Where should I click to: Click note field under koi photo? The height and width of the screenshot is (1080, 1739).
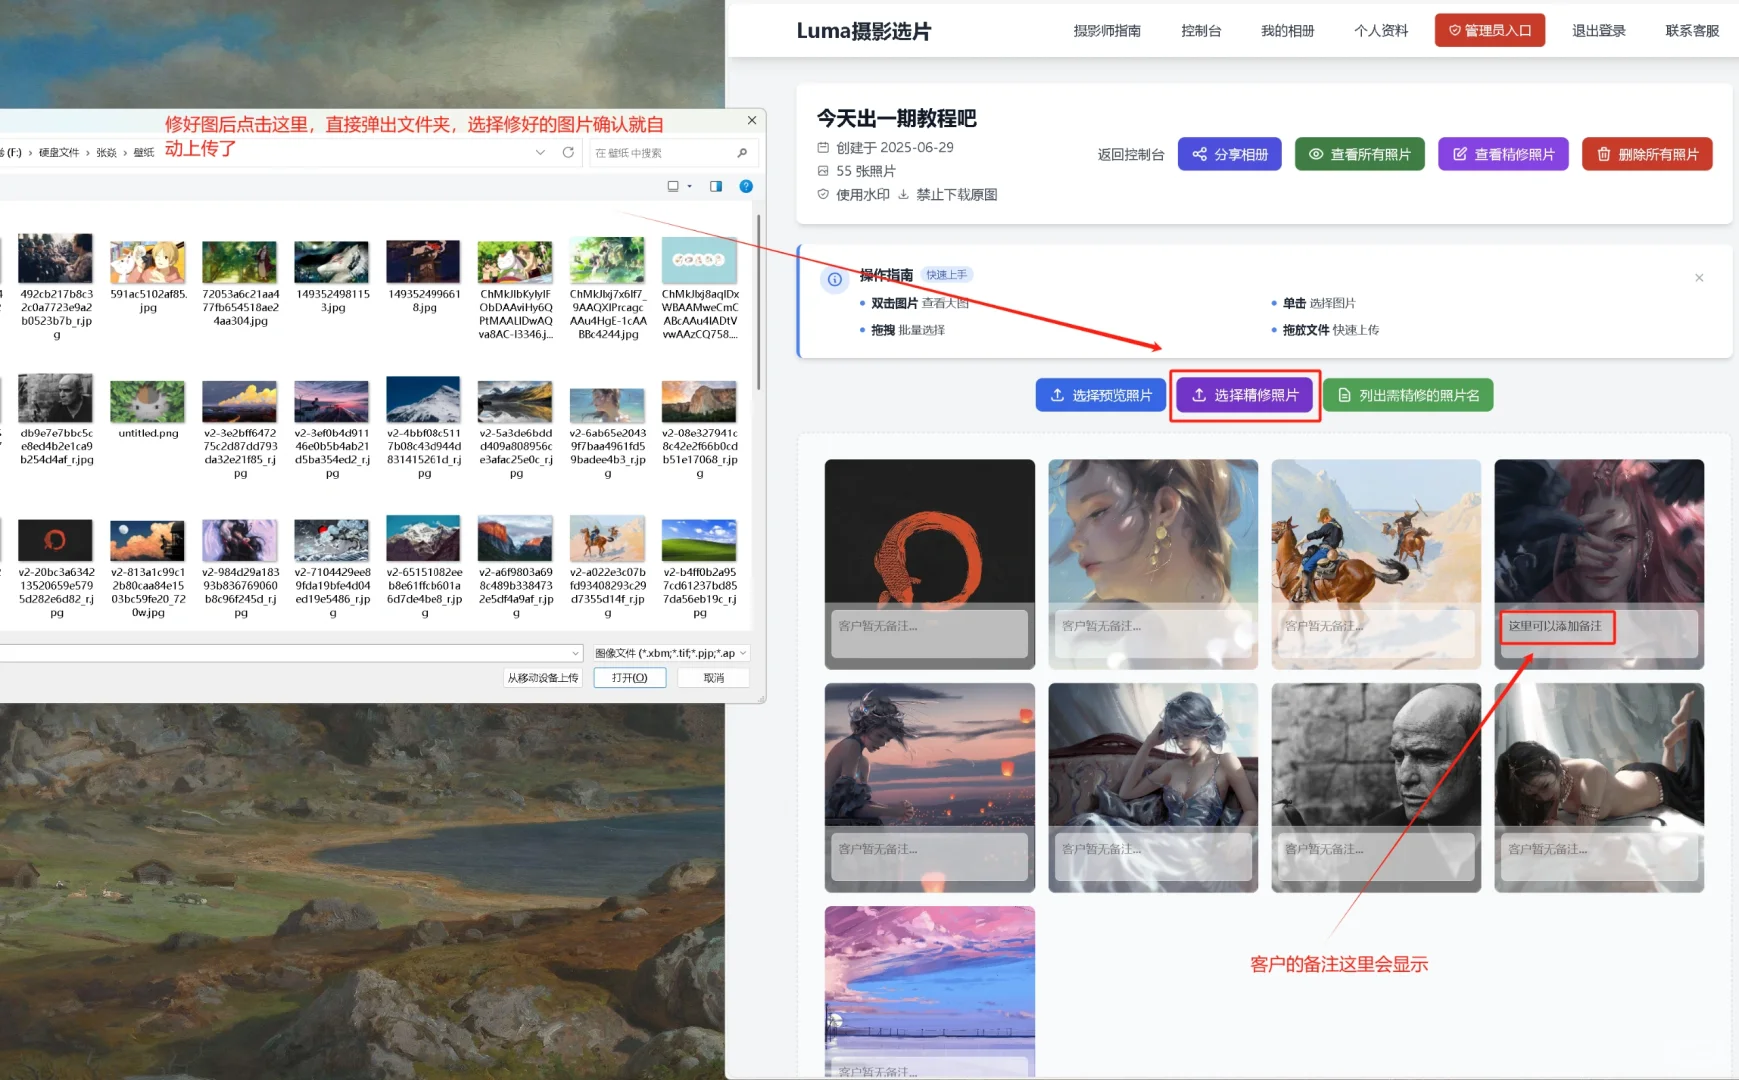(930, 634)
